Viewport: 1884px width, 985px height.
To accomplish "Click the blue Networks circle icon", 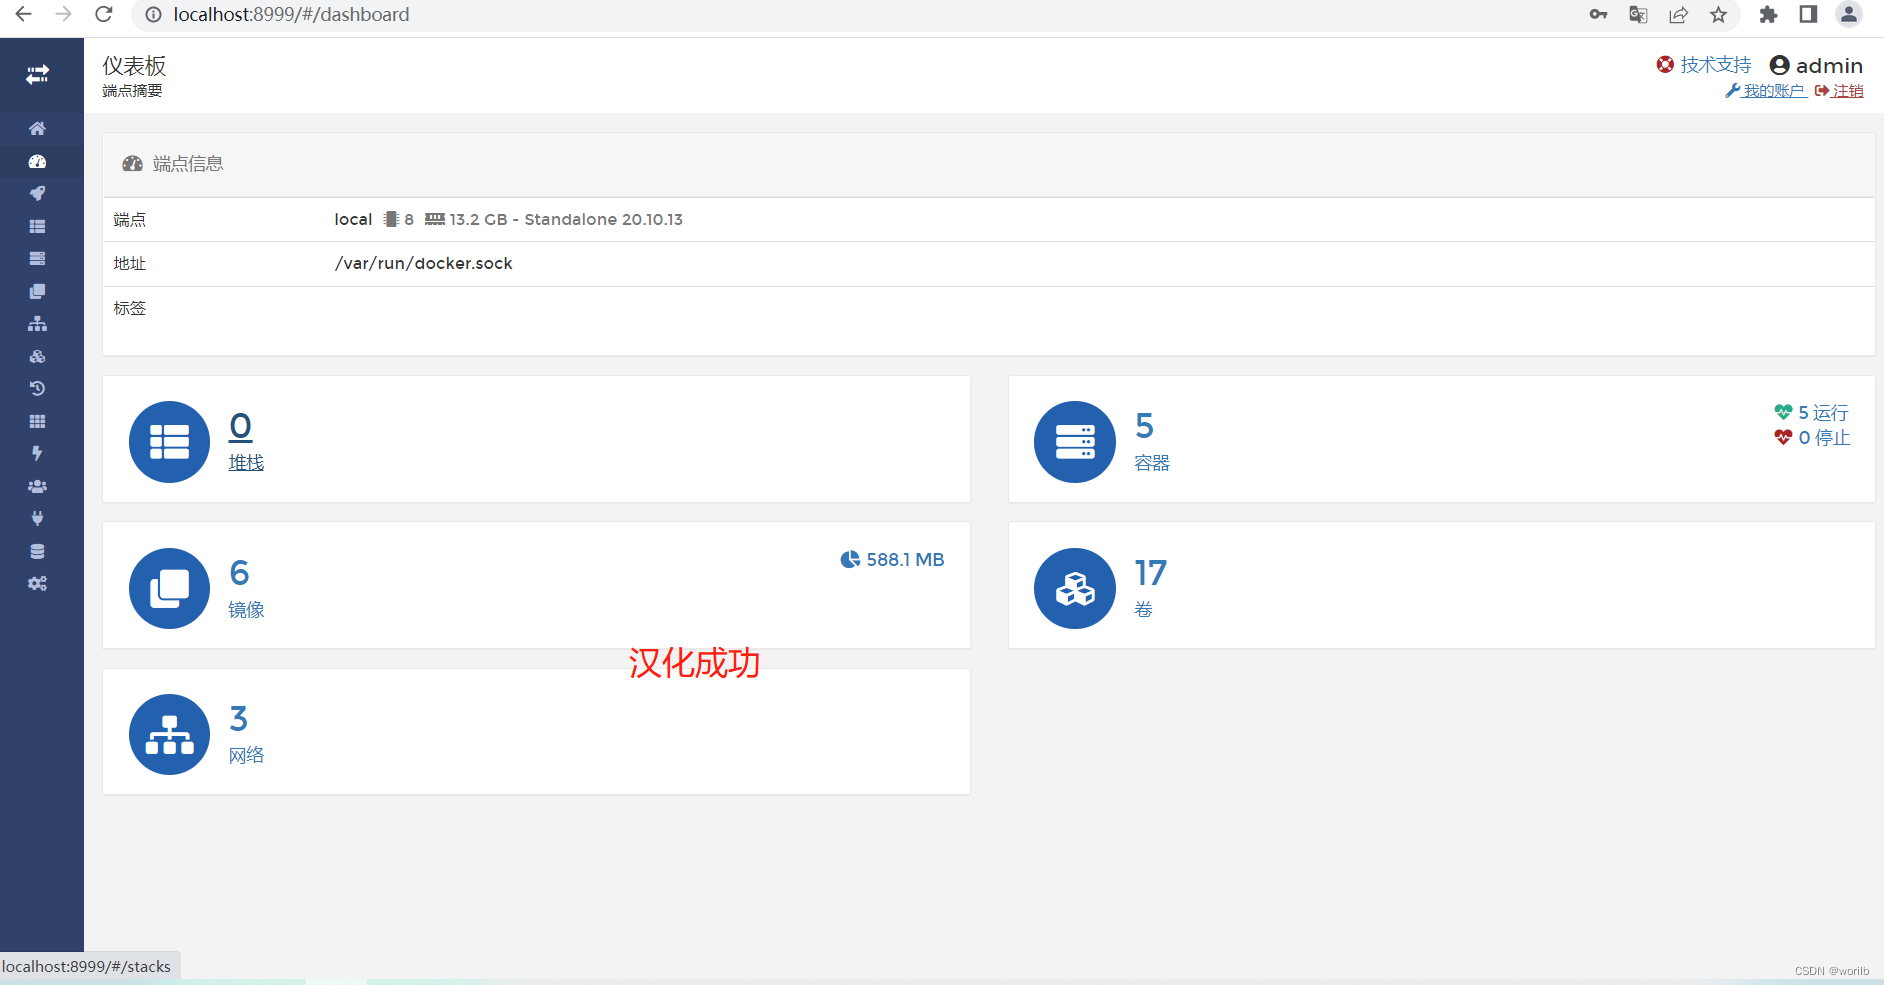I will (x=169, y=734).
